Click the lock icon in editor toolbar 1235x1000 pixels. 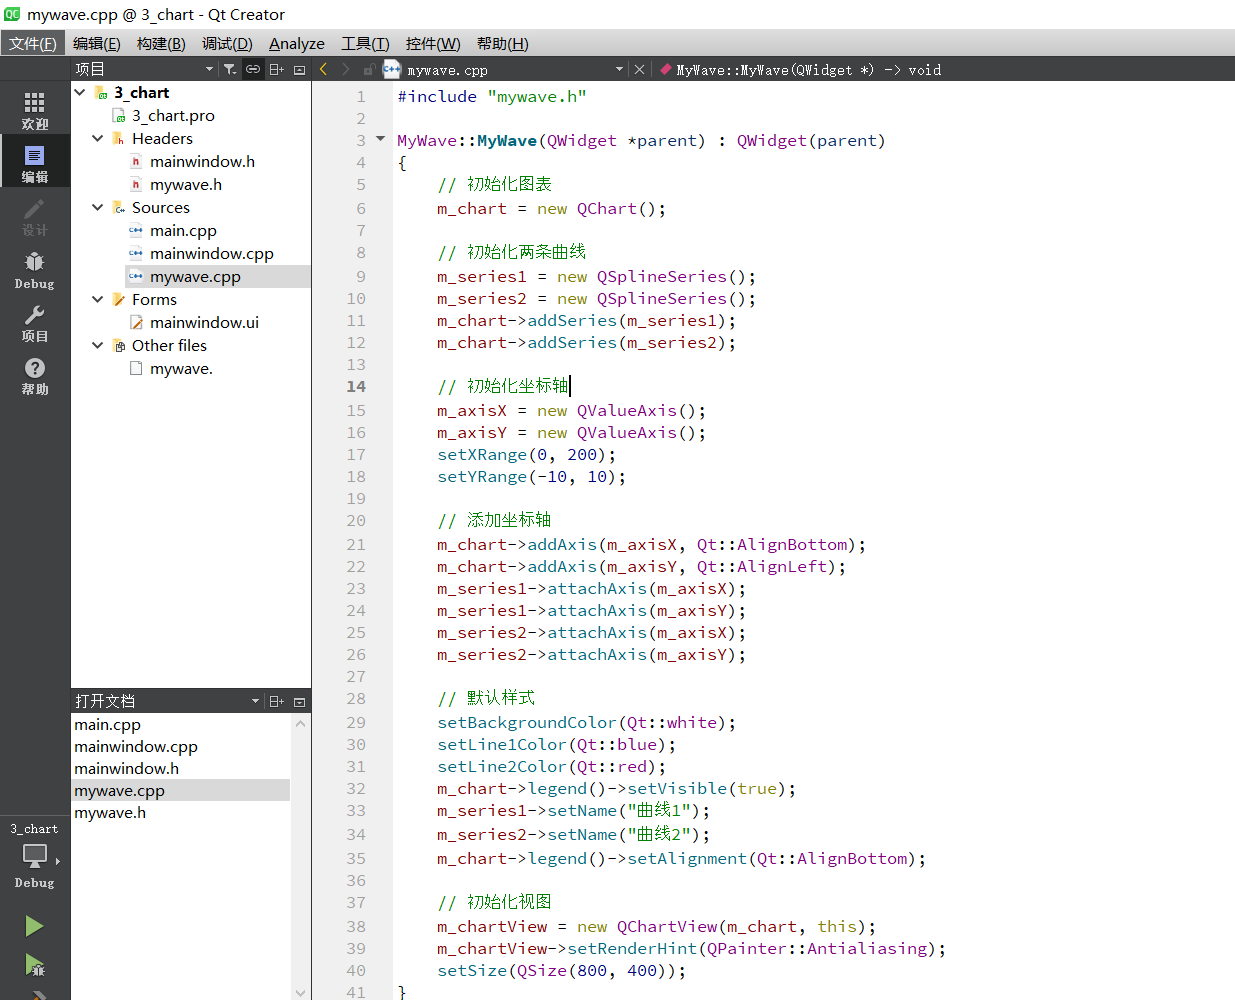(369, 69)
